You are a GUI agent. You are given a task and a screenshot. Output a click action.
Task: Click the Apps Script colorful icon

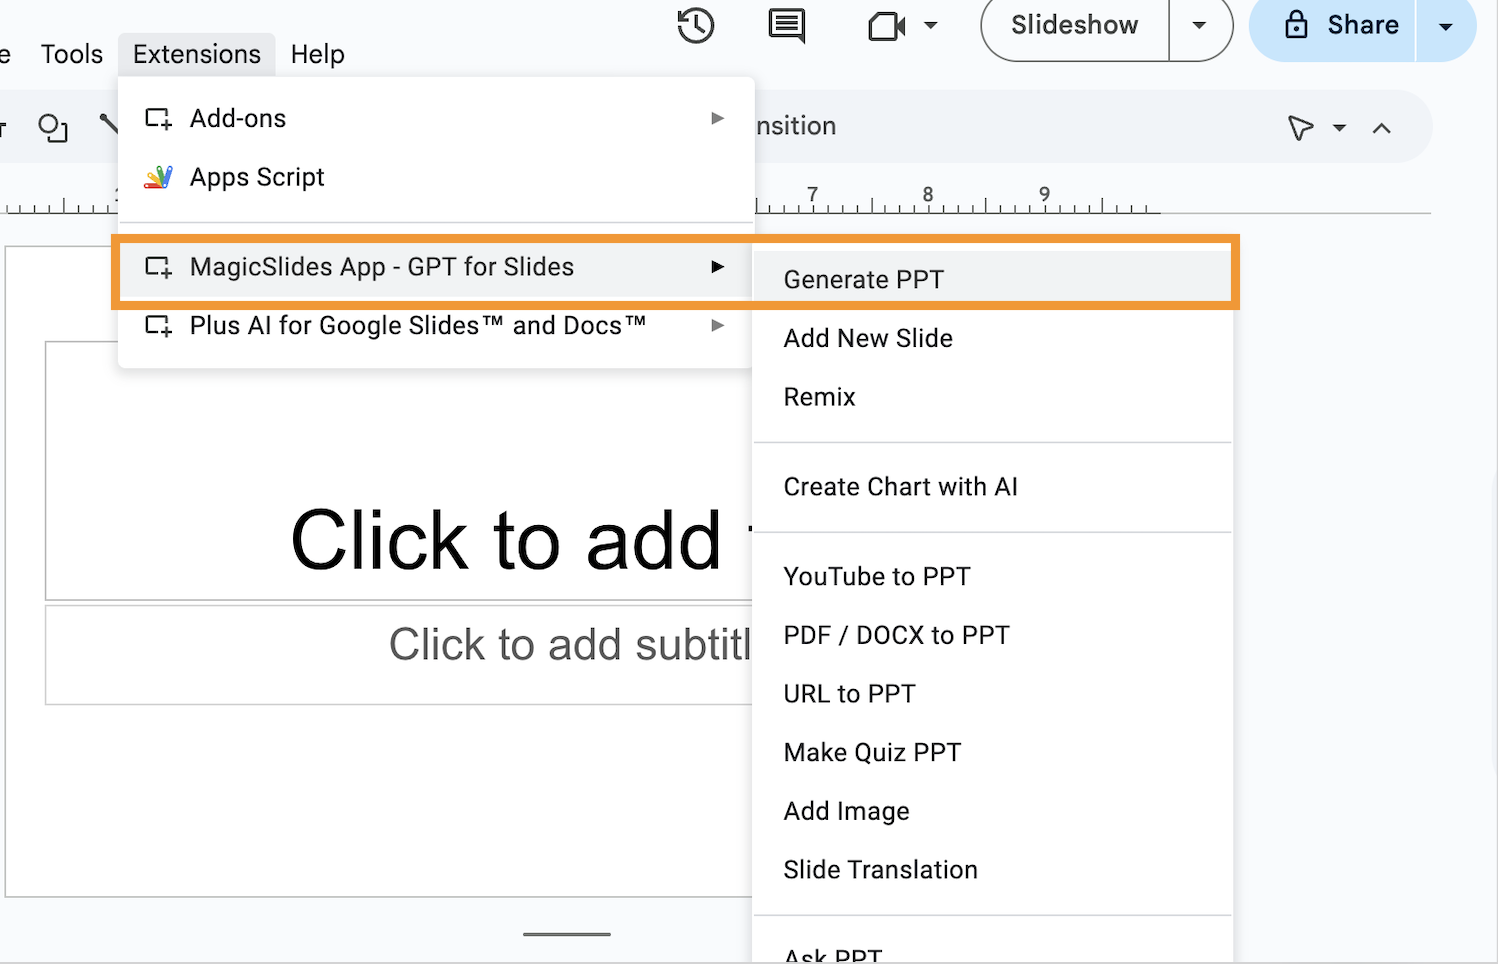click(x=158, y=177)
